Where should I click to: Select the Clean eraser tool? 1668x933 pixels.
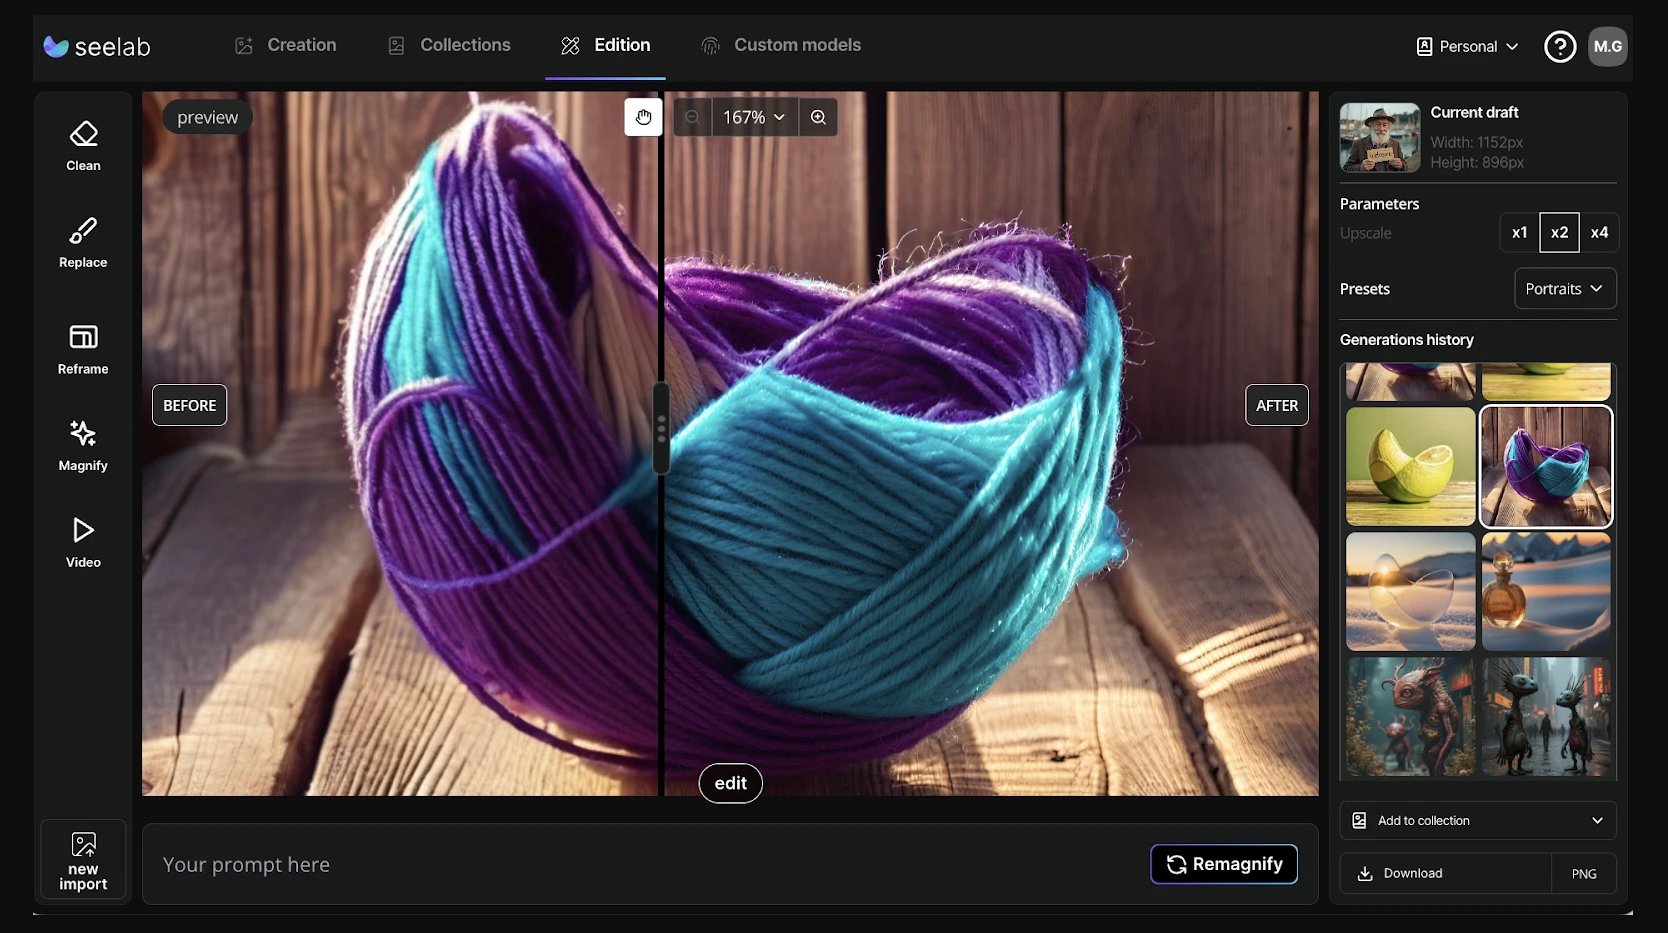click(x=83, y=146)
